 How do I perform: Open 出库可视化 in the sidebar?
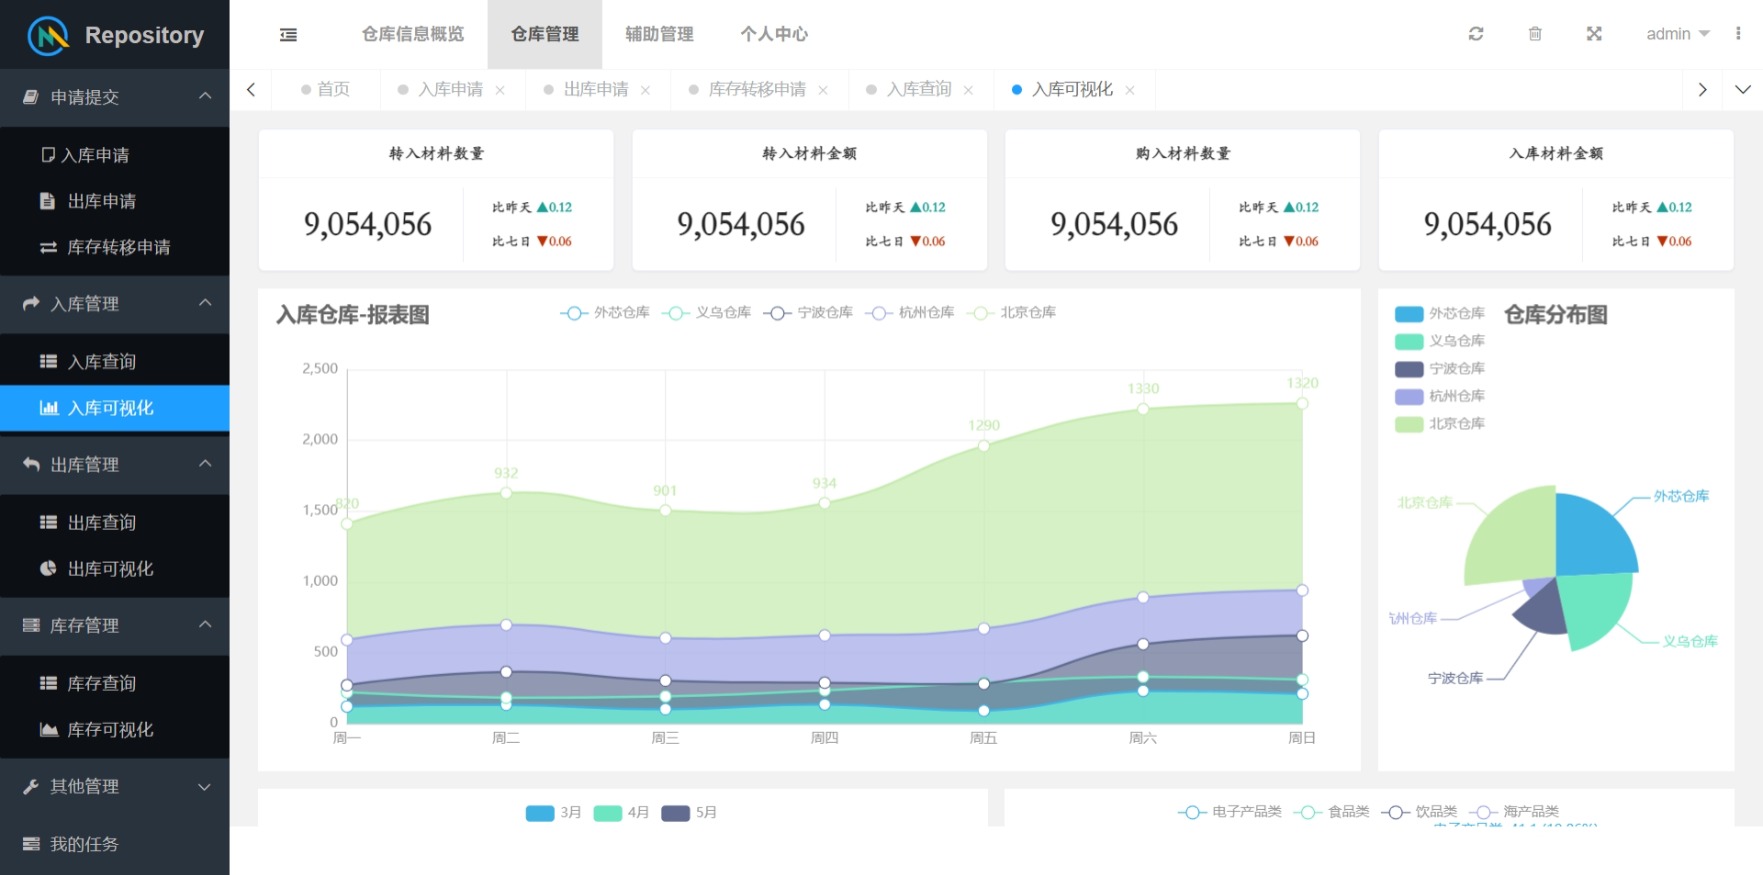click(x=115, y=569)
